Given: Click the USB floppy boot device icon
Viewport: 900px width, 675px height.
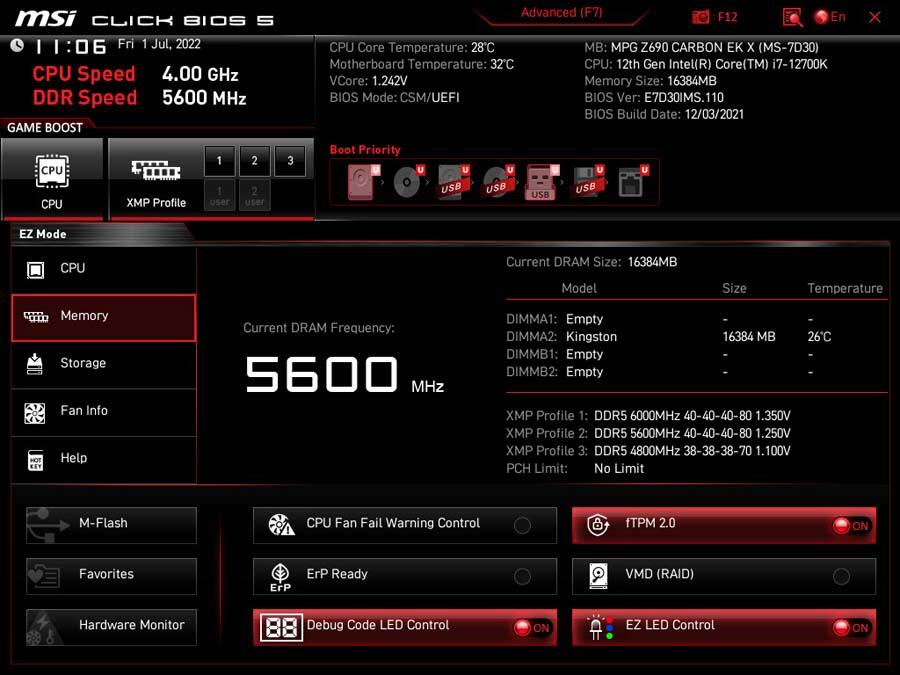Looking at the screenshot, I should point(587,182).
